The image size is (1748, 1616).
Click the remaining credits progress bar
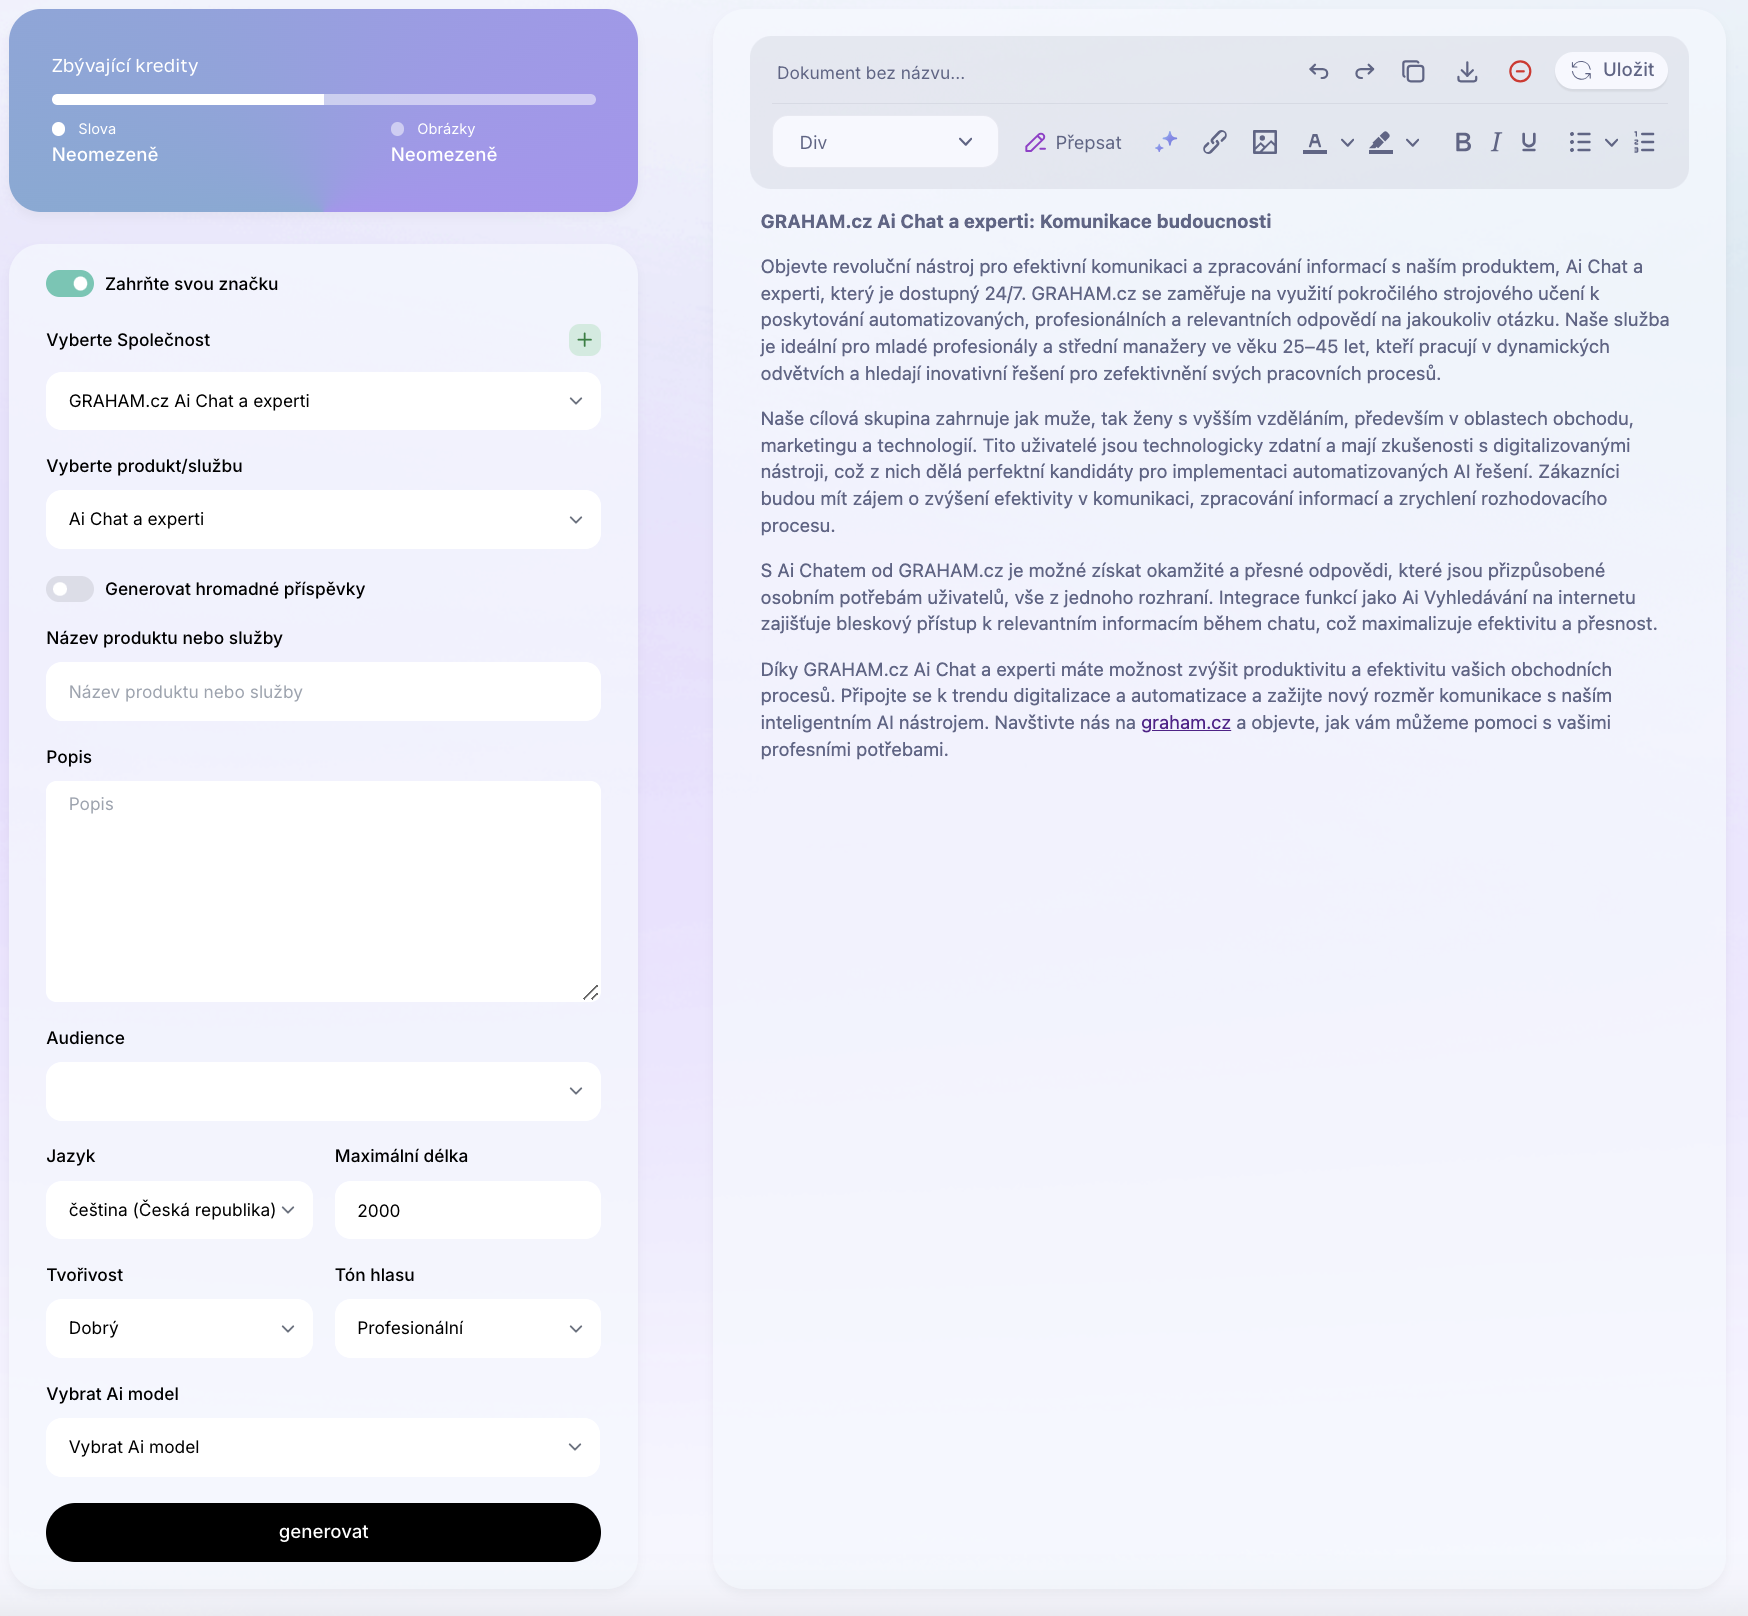323,99
